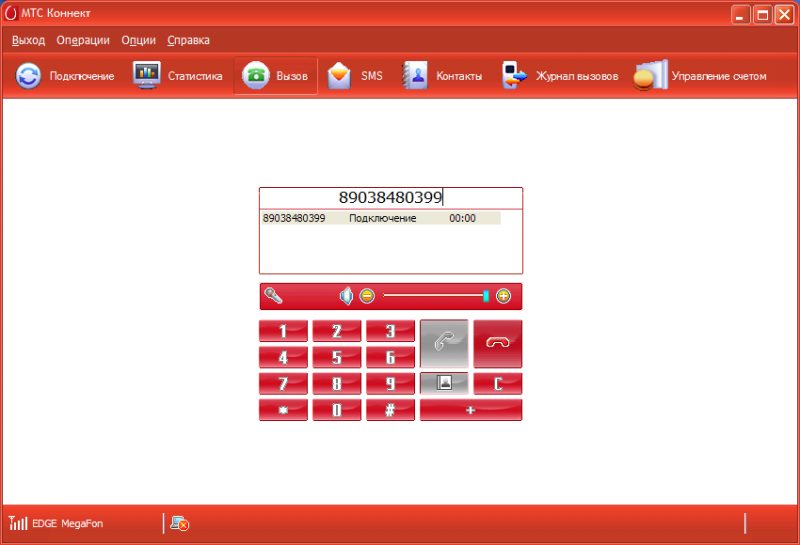Image resolution: width=800 pixels, height=545 pixels.
Task: Tap the hash key on keypad
Action: point(390,410)
